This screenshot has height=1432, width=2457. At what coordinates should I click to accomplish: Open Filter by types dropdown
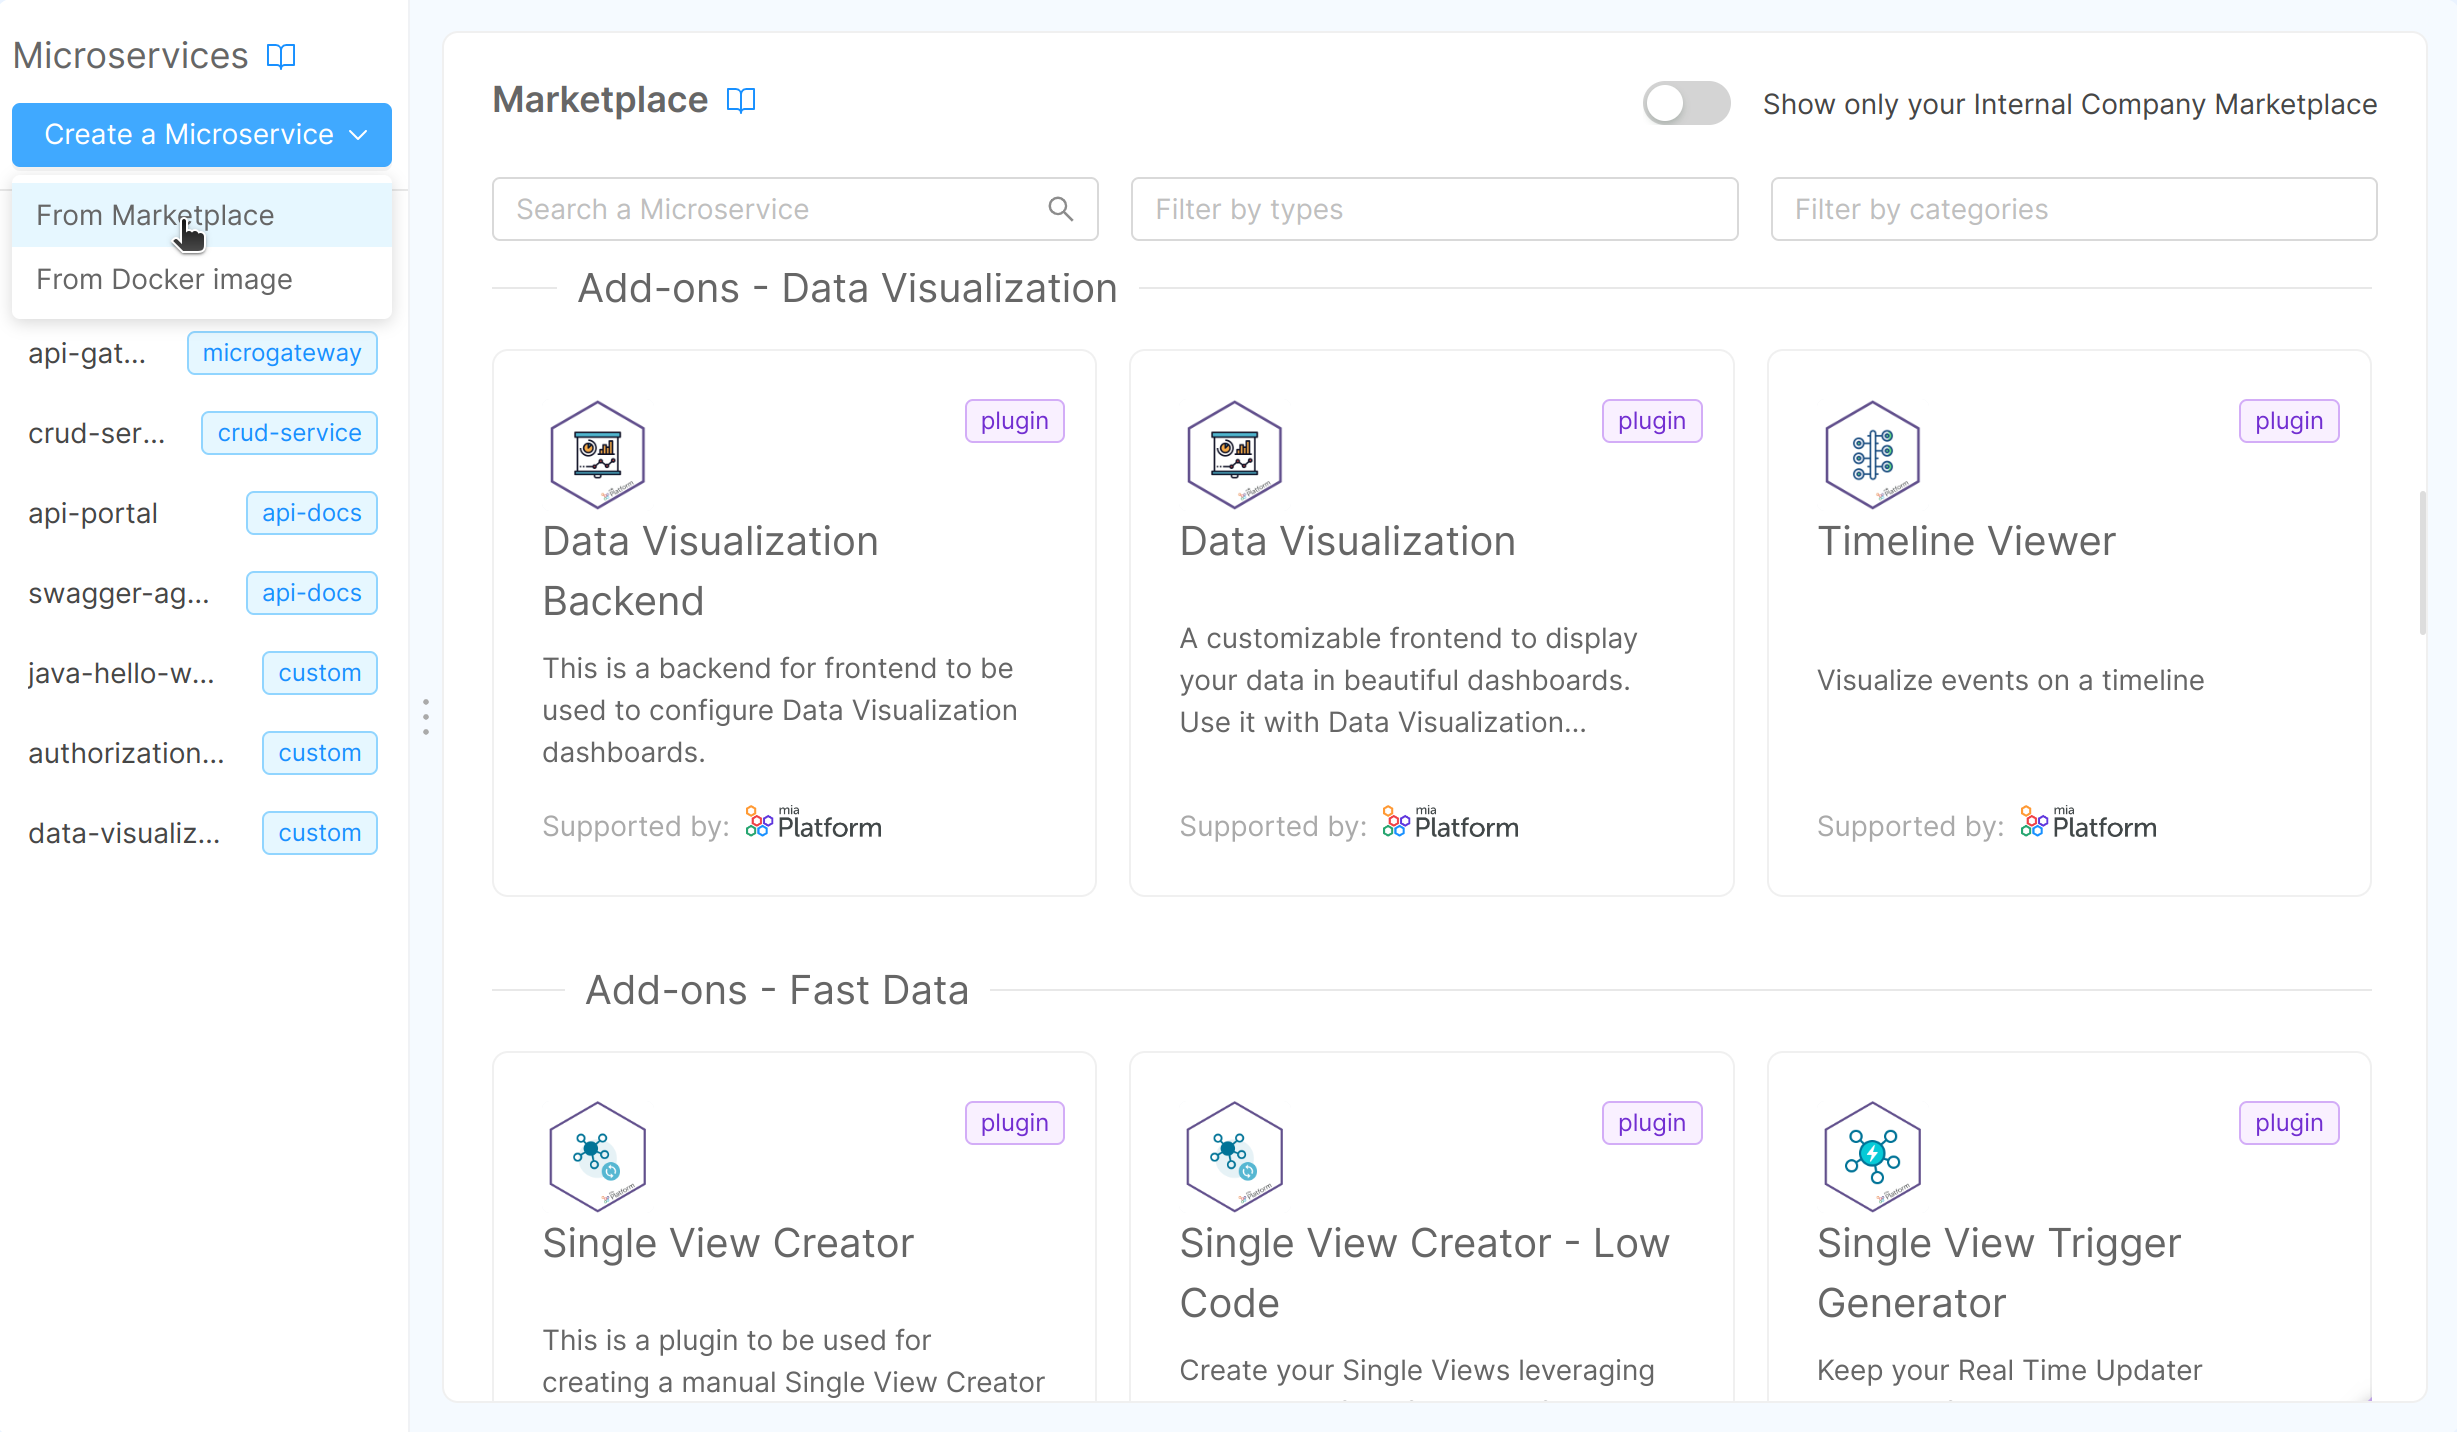point(1434,209)
